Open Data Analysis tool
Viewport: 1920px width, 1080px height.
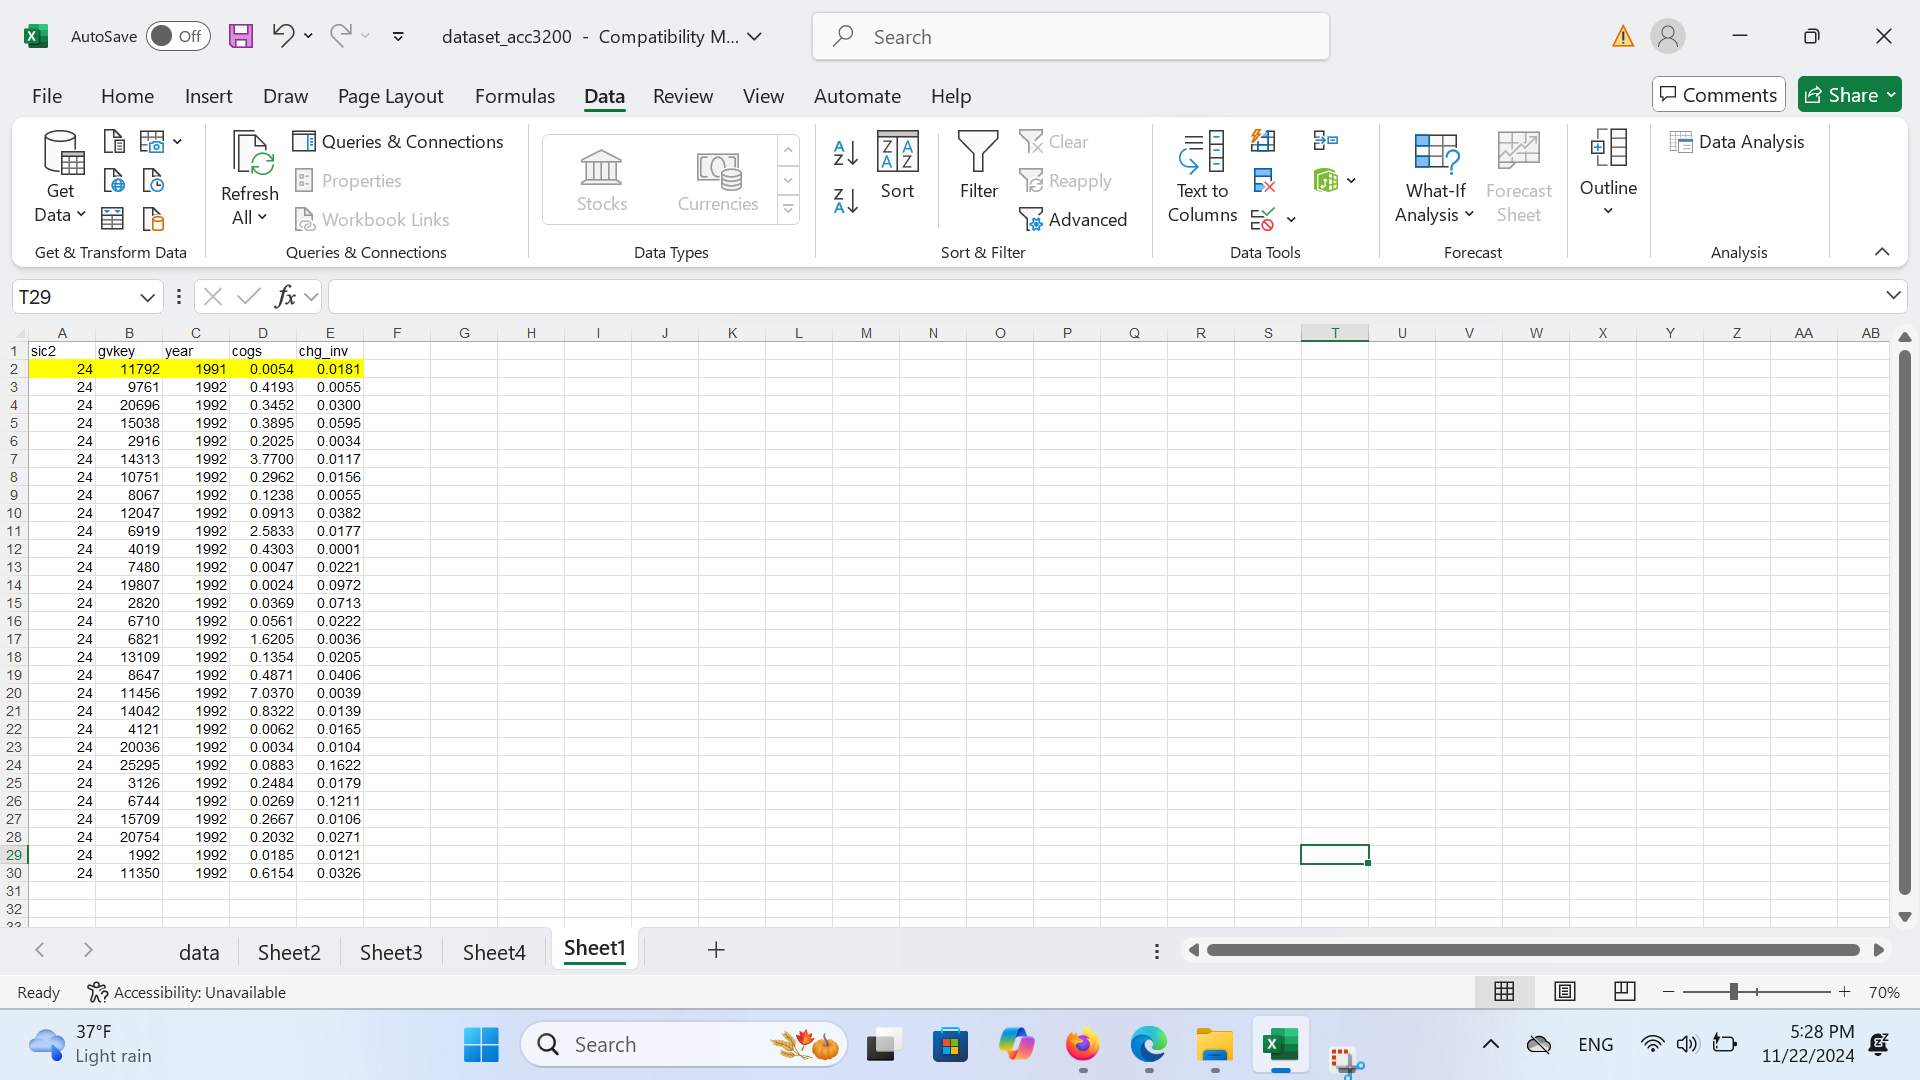(x=1737, y=142)
